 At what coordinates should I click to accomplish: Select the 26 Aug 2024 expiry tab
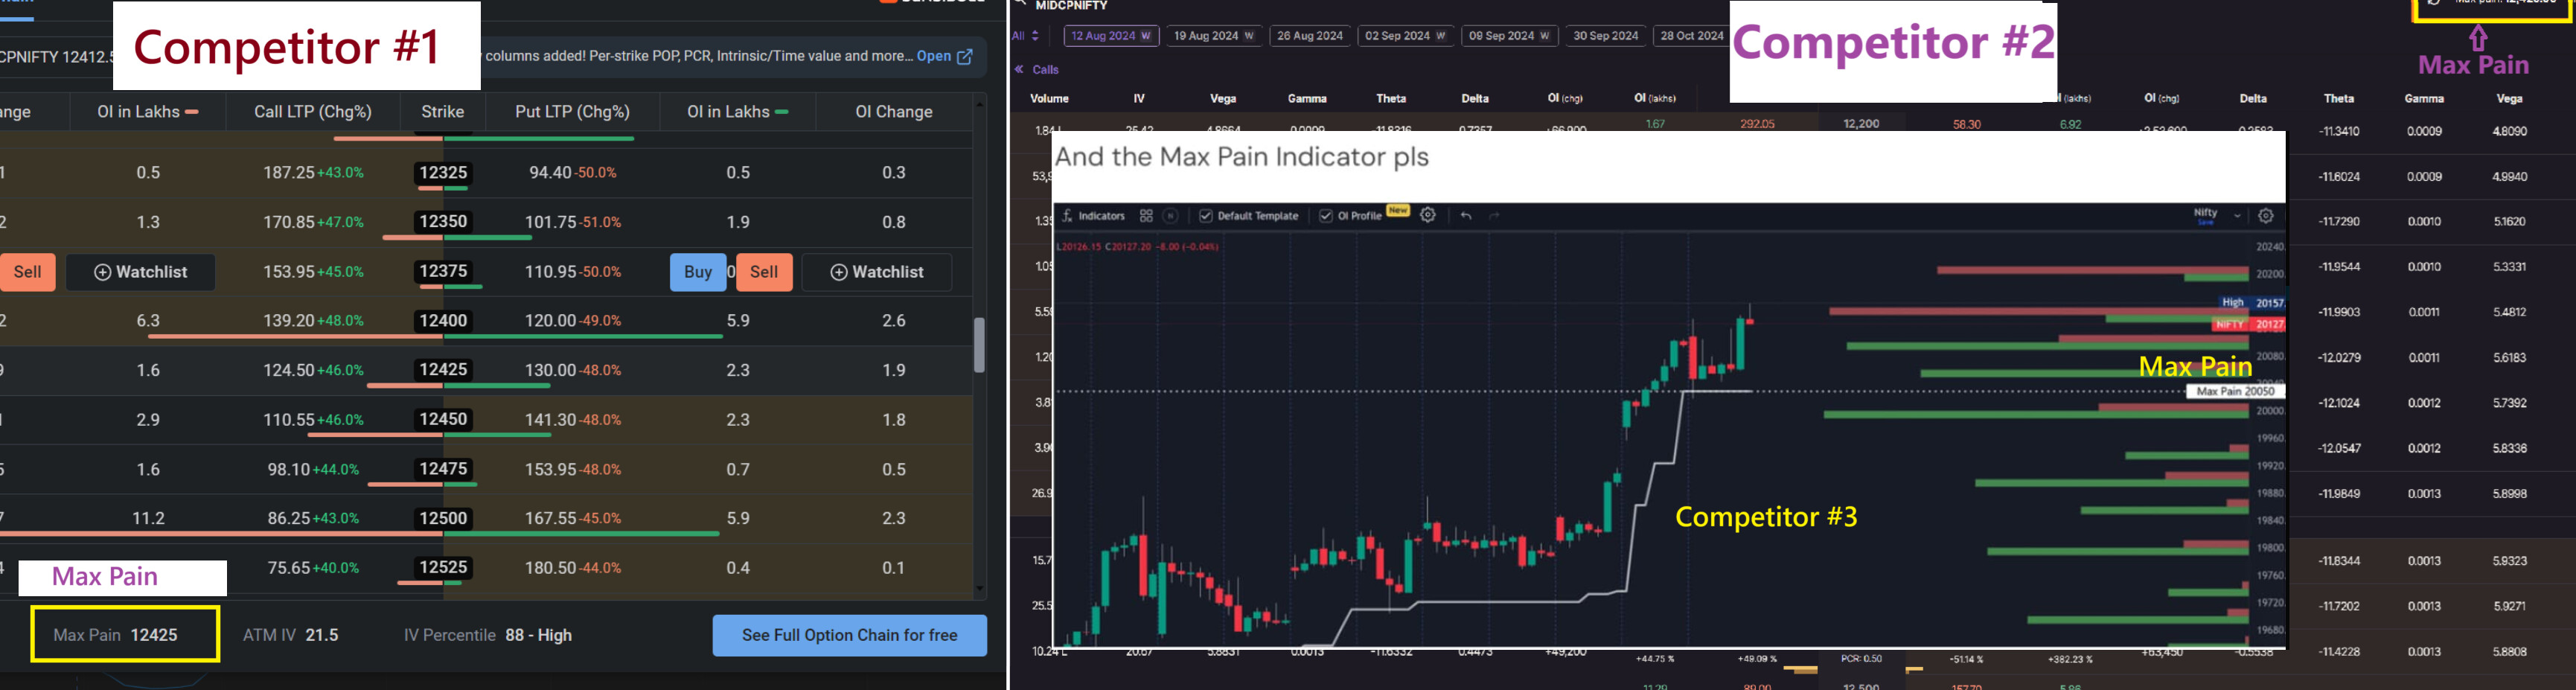[x=1310, y=36]
